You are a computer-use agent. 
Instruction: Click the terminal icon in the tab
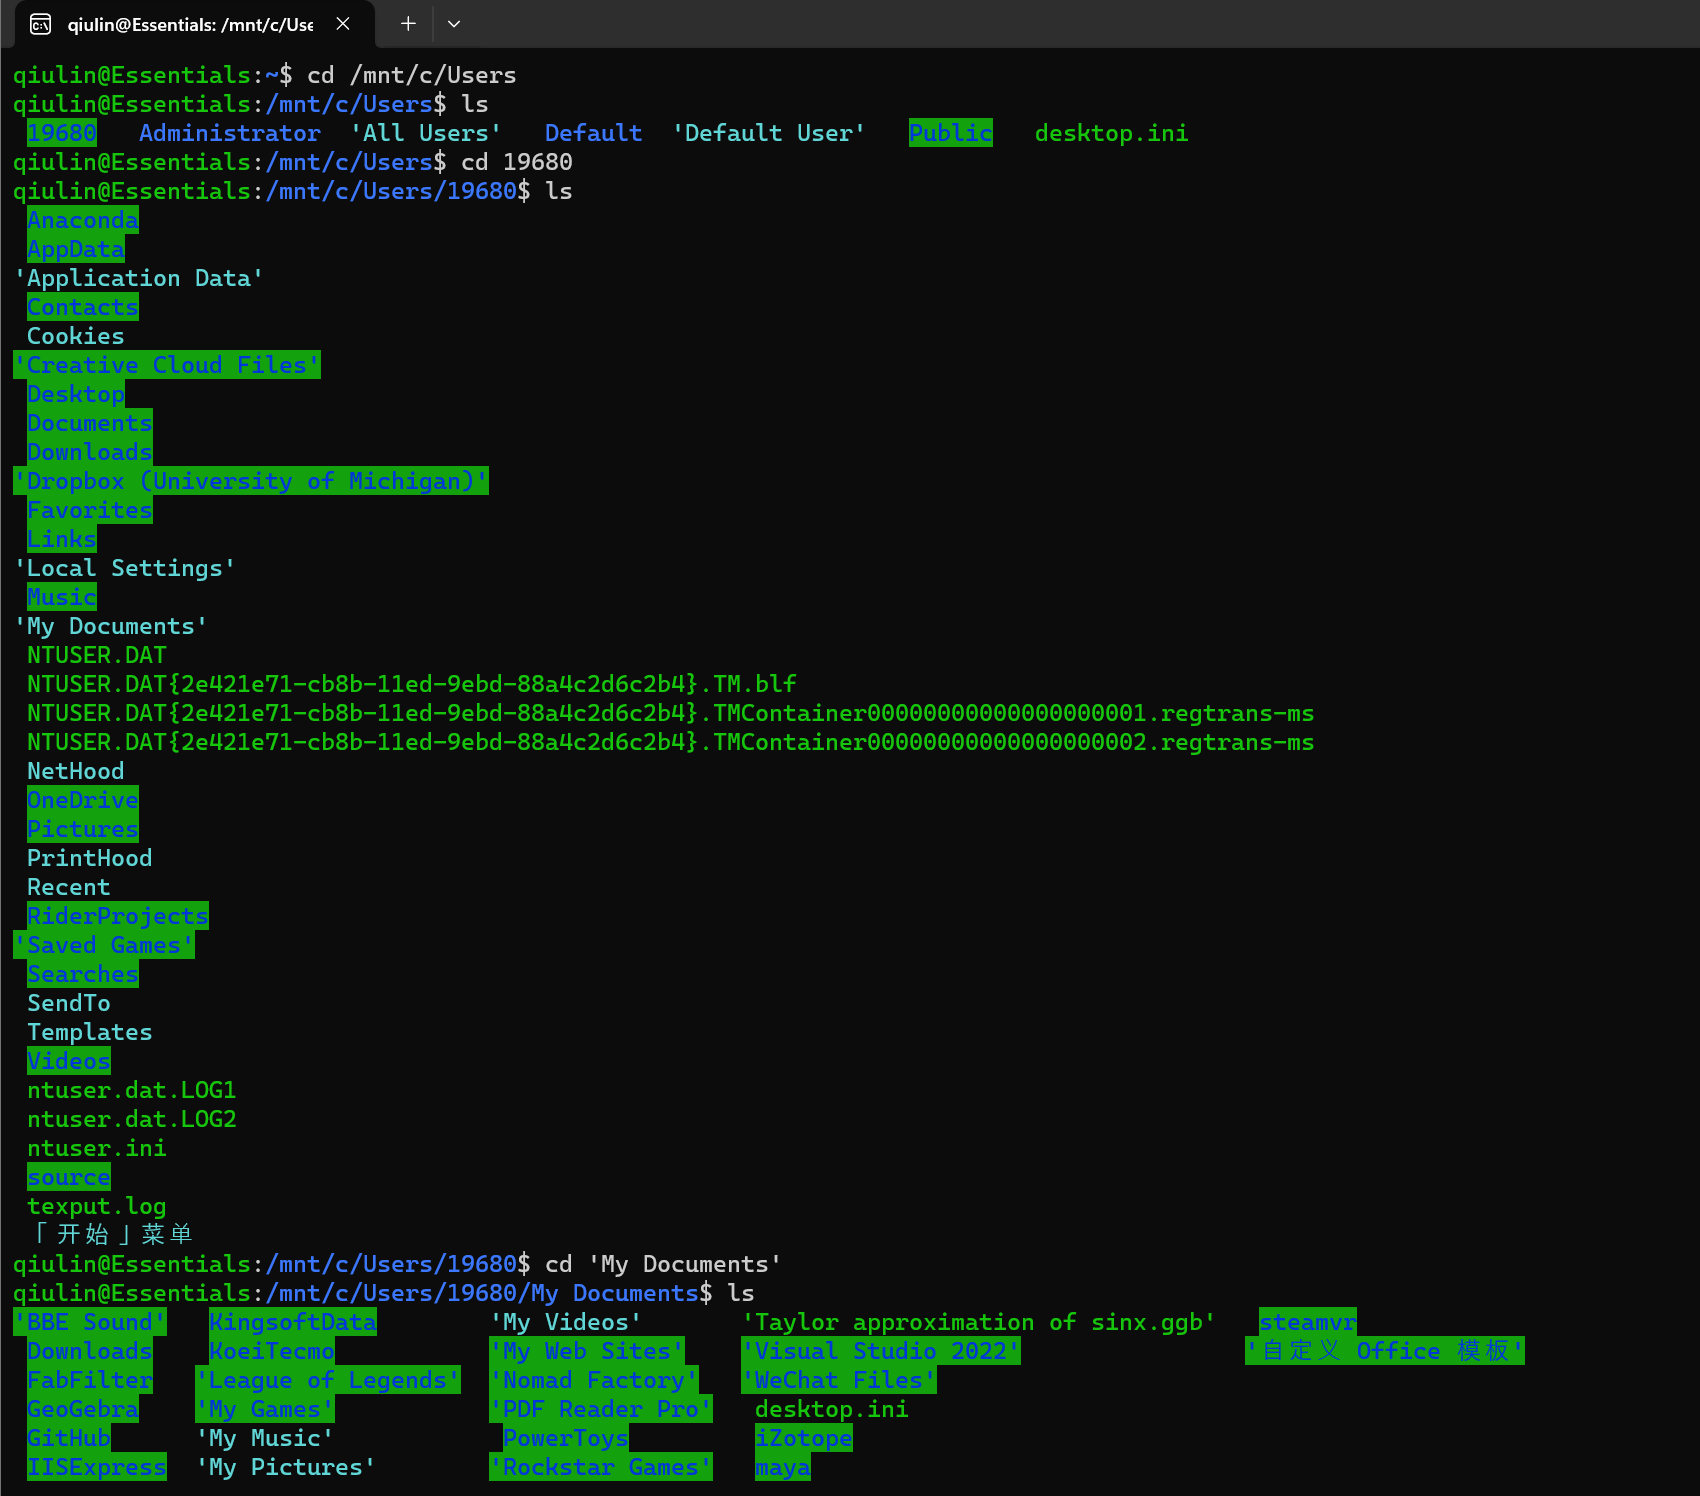[40, 24]
